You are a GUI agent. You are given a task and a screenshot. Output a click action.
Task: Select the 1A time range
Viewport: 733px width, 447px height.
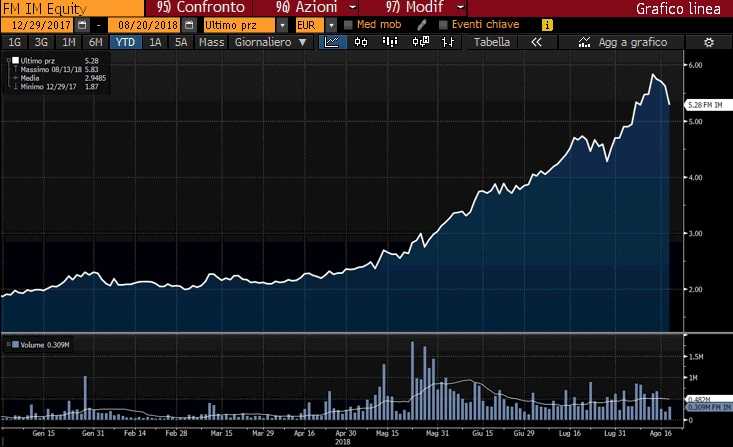[x=155, y=42]
